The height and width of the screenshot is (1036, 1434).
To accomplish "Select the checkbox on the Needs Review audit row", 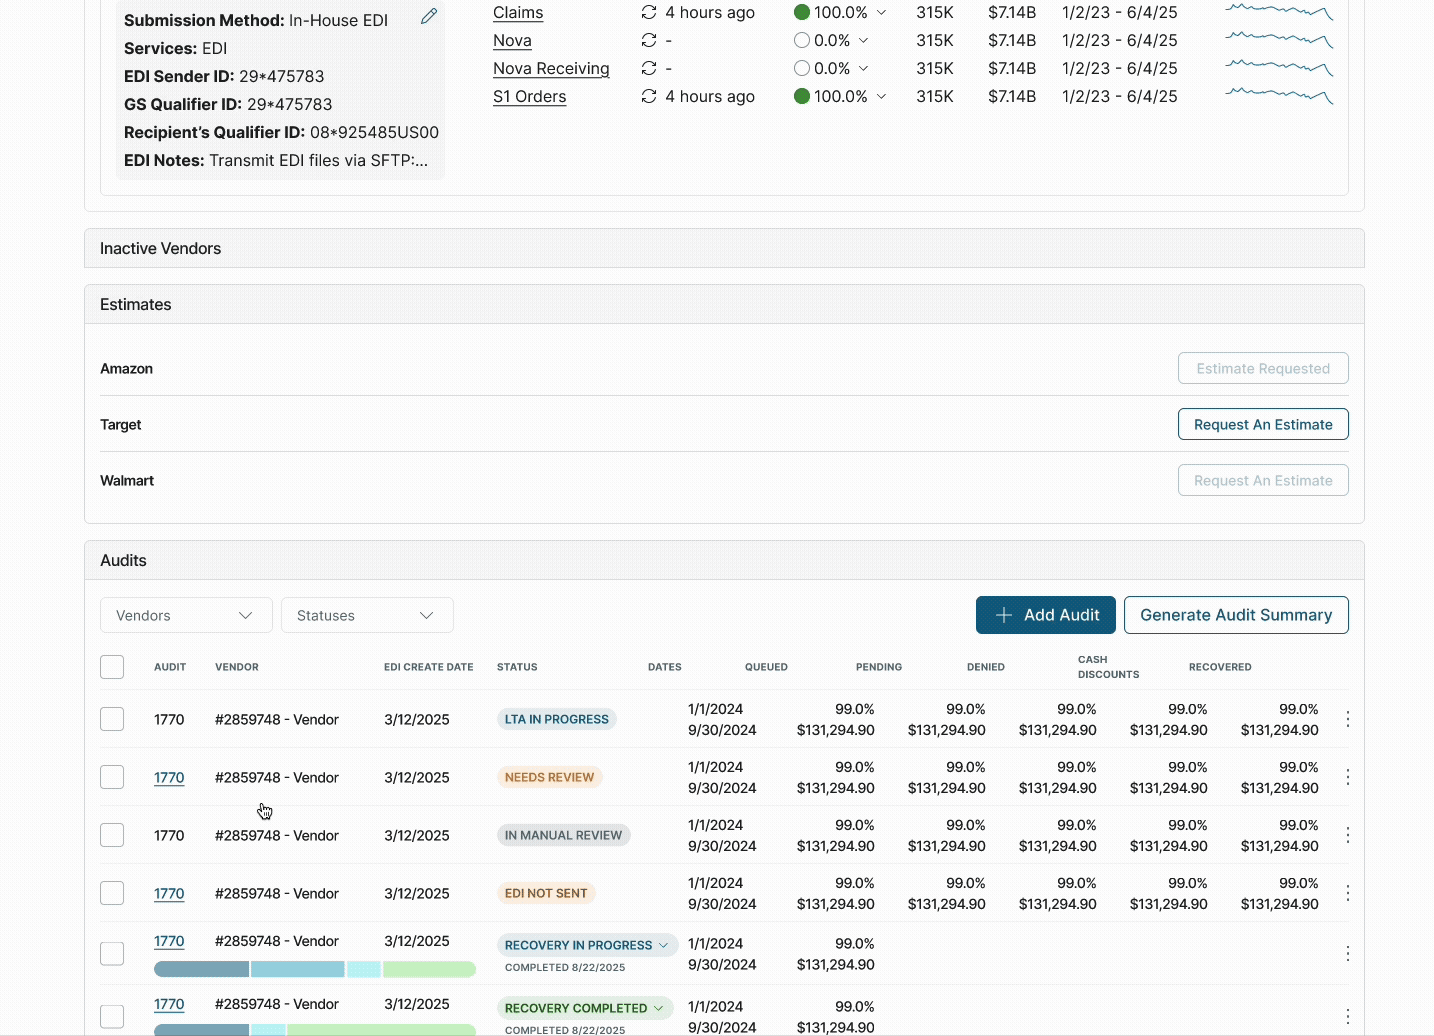I will tap(112, 777).
